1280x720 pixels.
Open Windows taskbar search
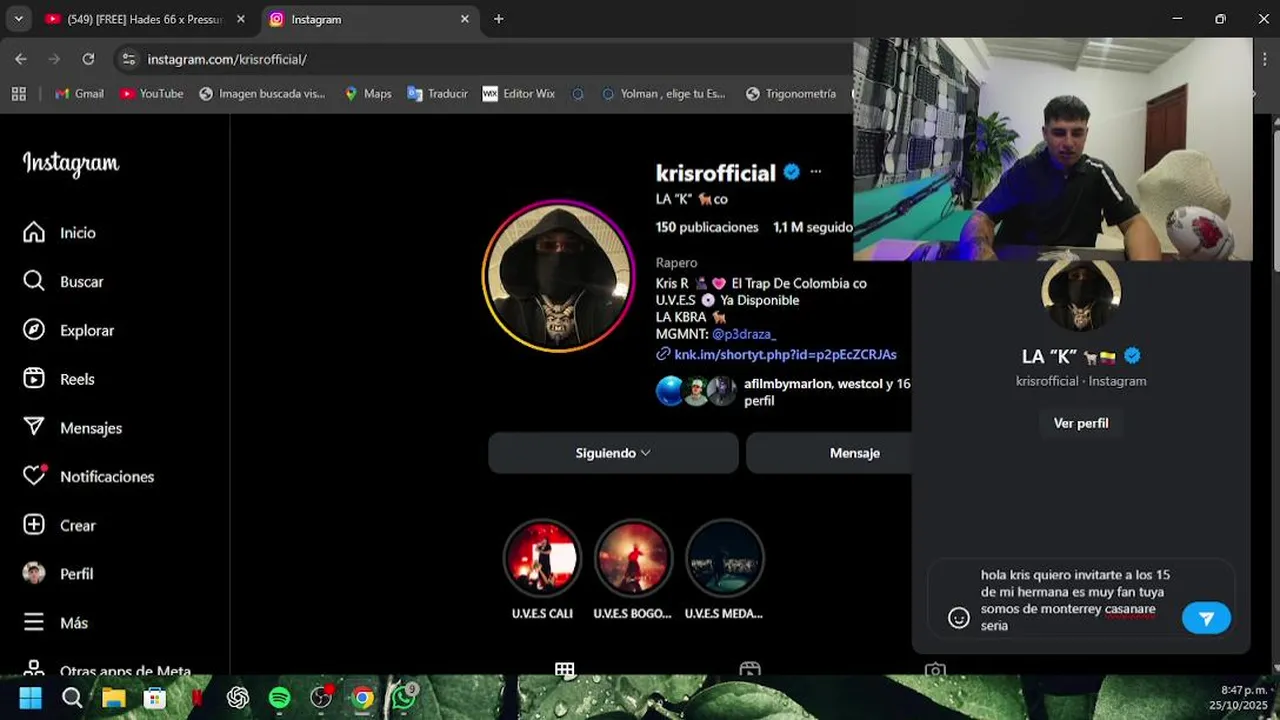pos(72,698)
